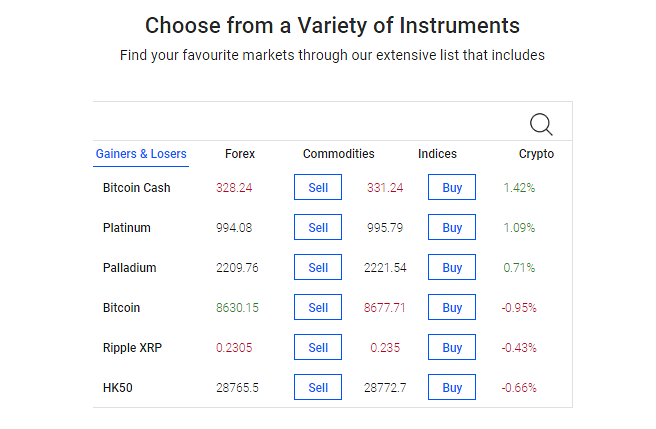Viewport: 656px width, 429px height.
Task: Buy Ripple XRP at 0.235
Action: (x=452, y=347)
